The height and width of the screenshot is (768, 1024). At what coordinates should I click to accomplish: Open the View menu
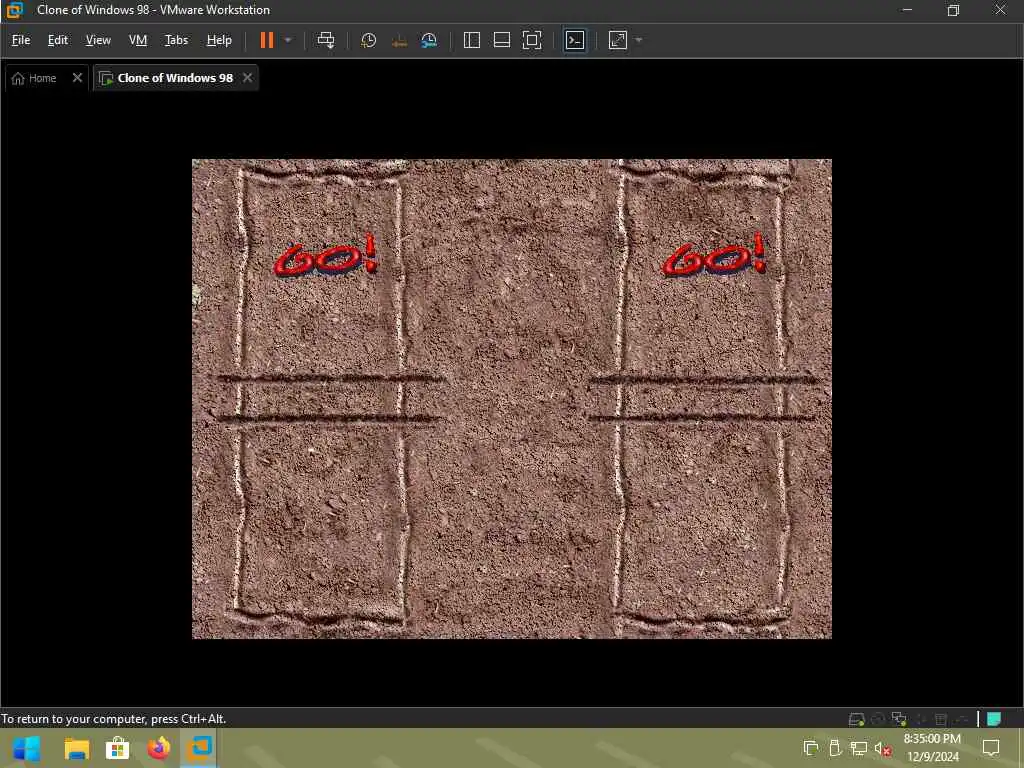point(98,40)
